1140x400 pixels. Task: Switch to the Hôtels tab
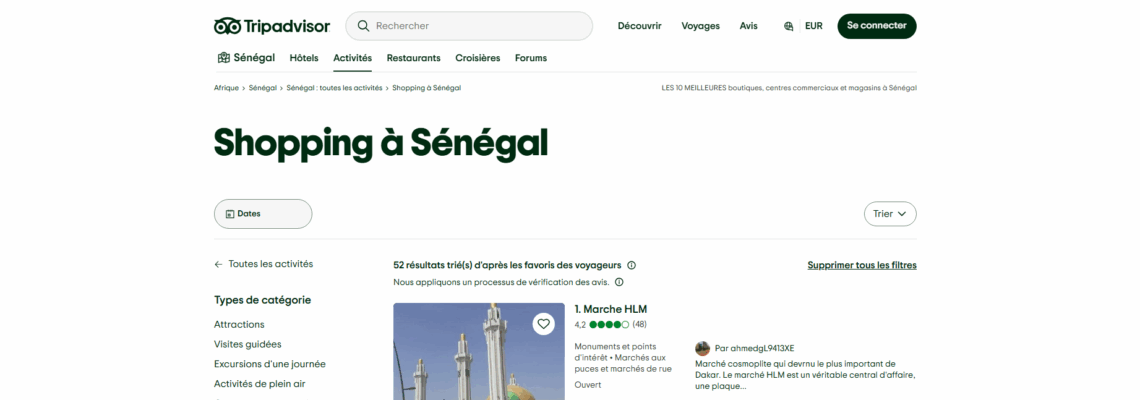(x=304, y=58)
